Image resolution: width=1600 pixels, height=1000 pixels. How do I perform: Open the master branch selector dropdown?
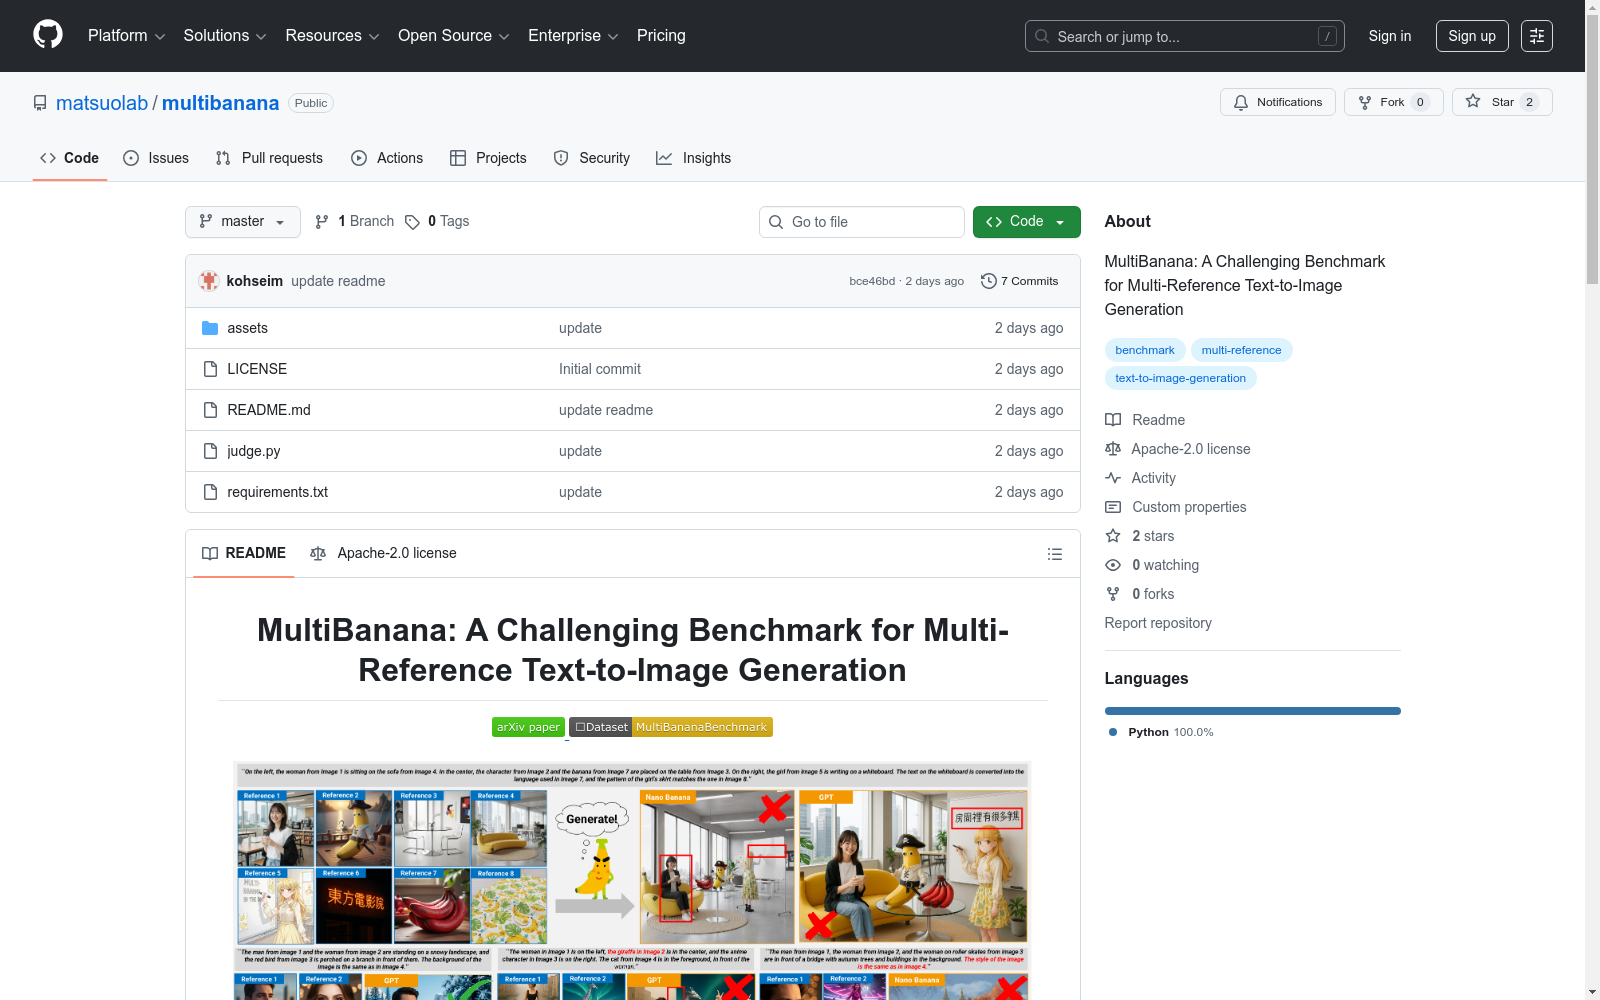(x=243, y=222)
